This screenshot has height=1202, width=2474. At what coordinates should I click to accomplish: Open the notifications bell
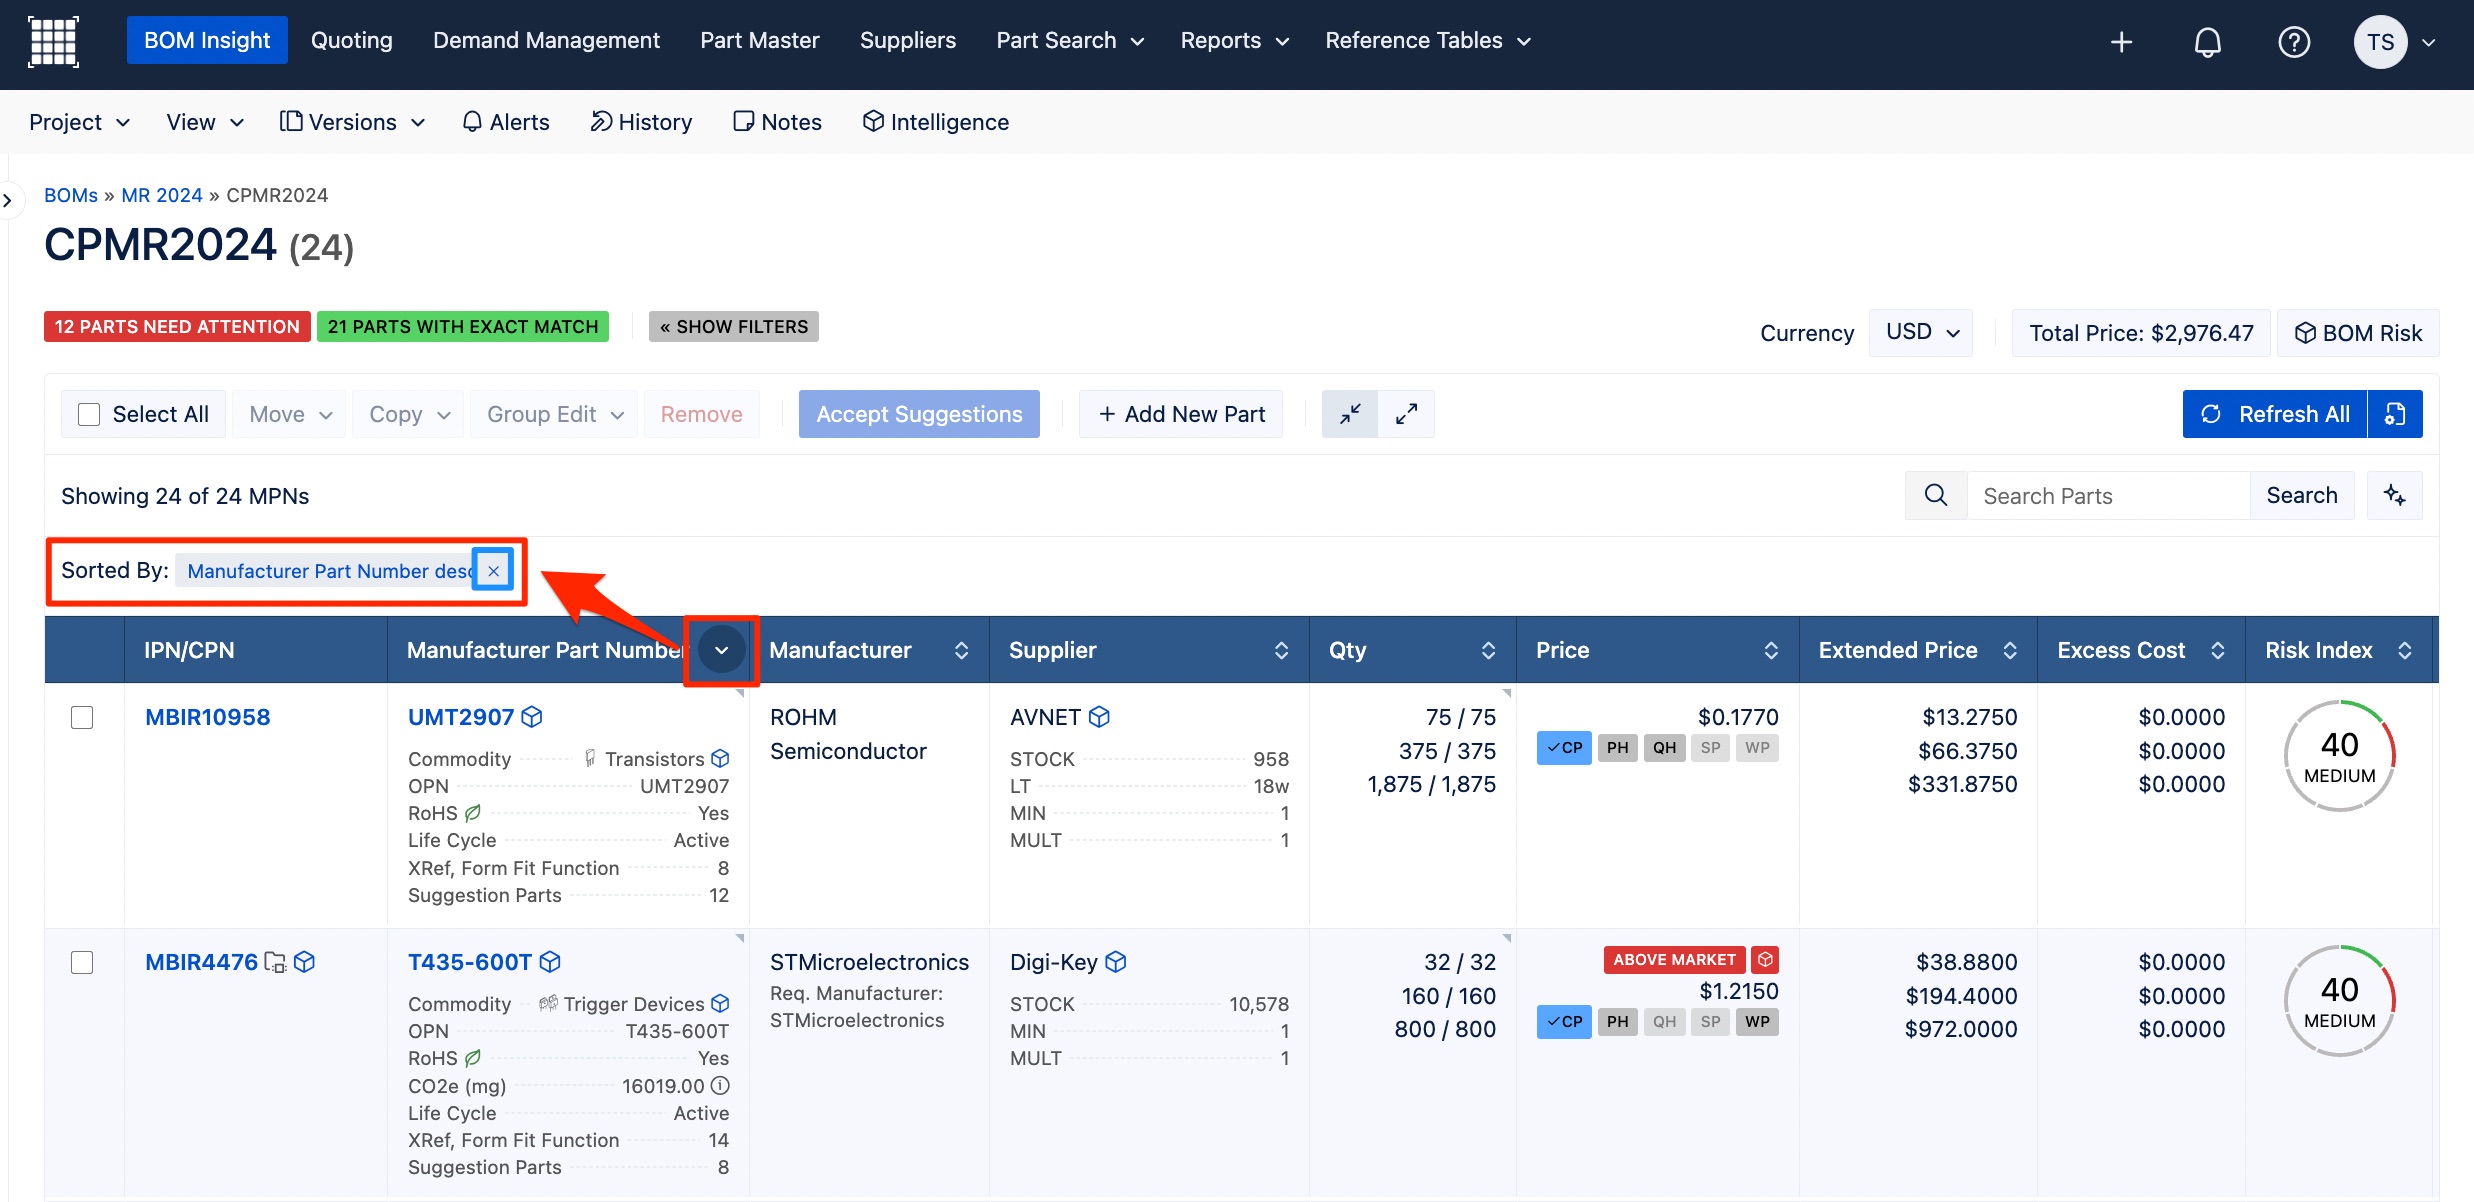(x=2207, y=42)
